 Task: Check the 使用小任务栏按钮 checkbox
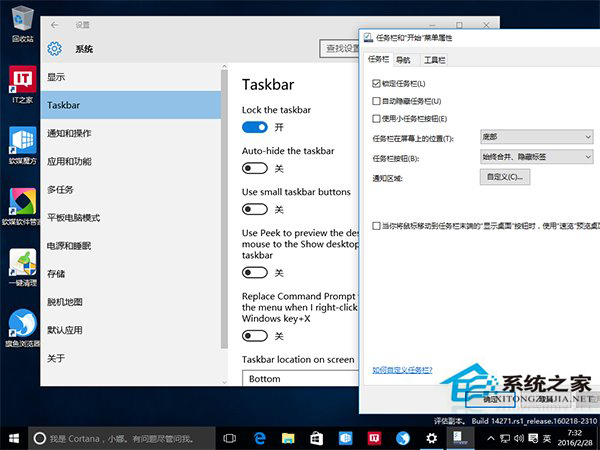click(376, 118)
